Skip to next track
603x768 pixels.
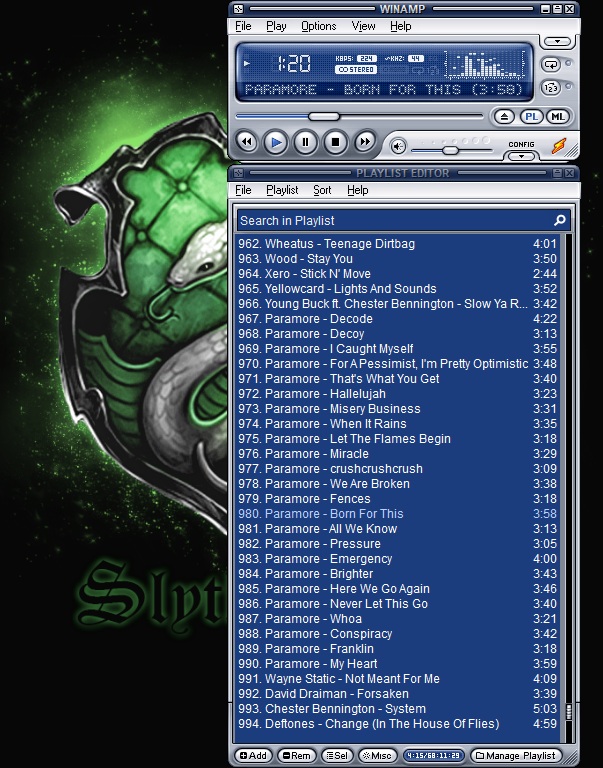pyautogui.click(x=365, y=142)
